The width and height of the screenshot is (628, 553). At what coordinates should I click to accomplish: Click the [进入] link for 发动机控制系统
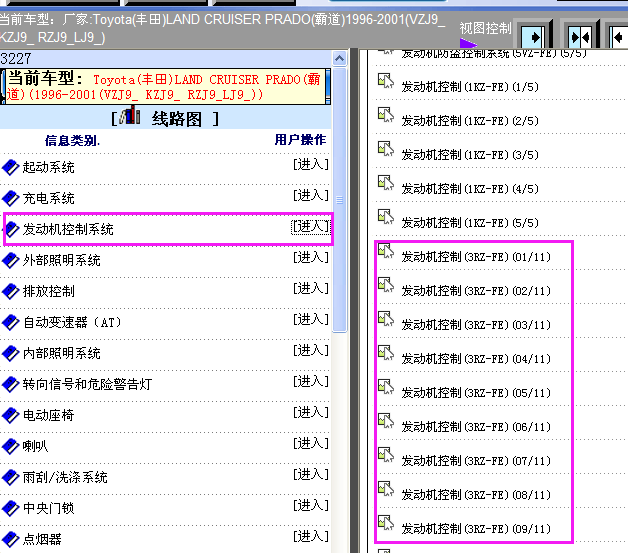pos(311,227)
